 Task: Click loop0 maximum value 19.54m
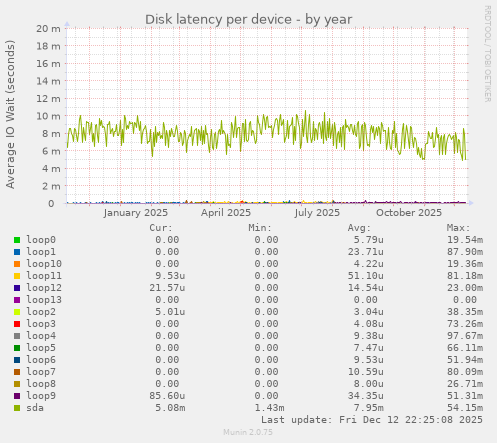pyautogui.click(x=465, y=240)
